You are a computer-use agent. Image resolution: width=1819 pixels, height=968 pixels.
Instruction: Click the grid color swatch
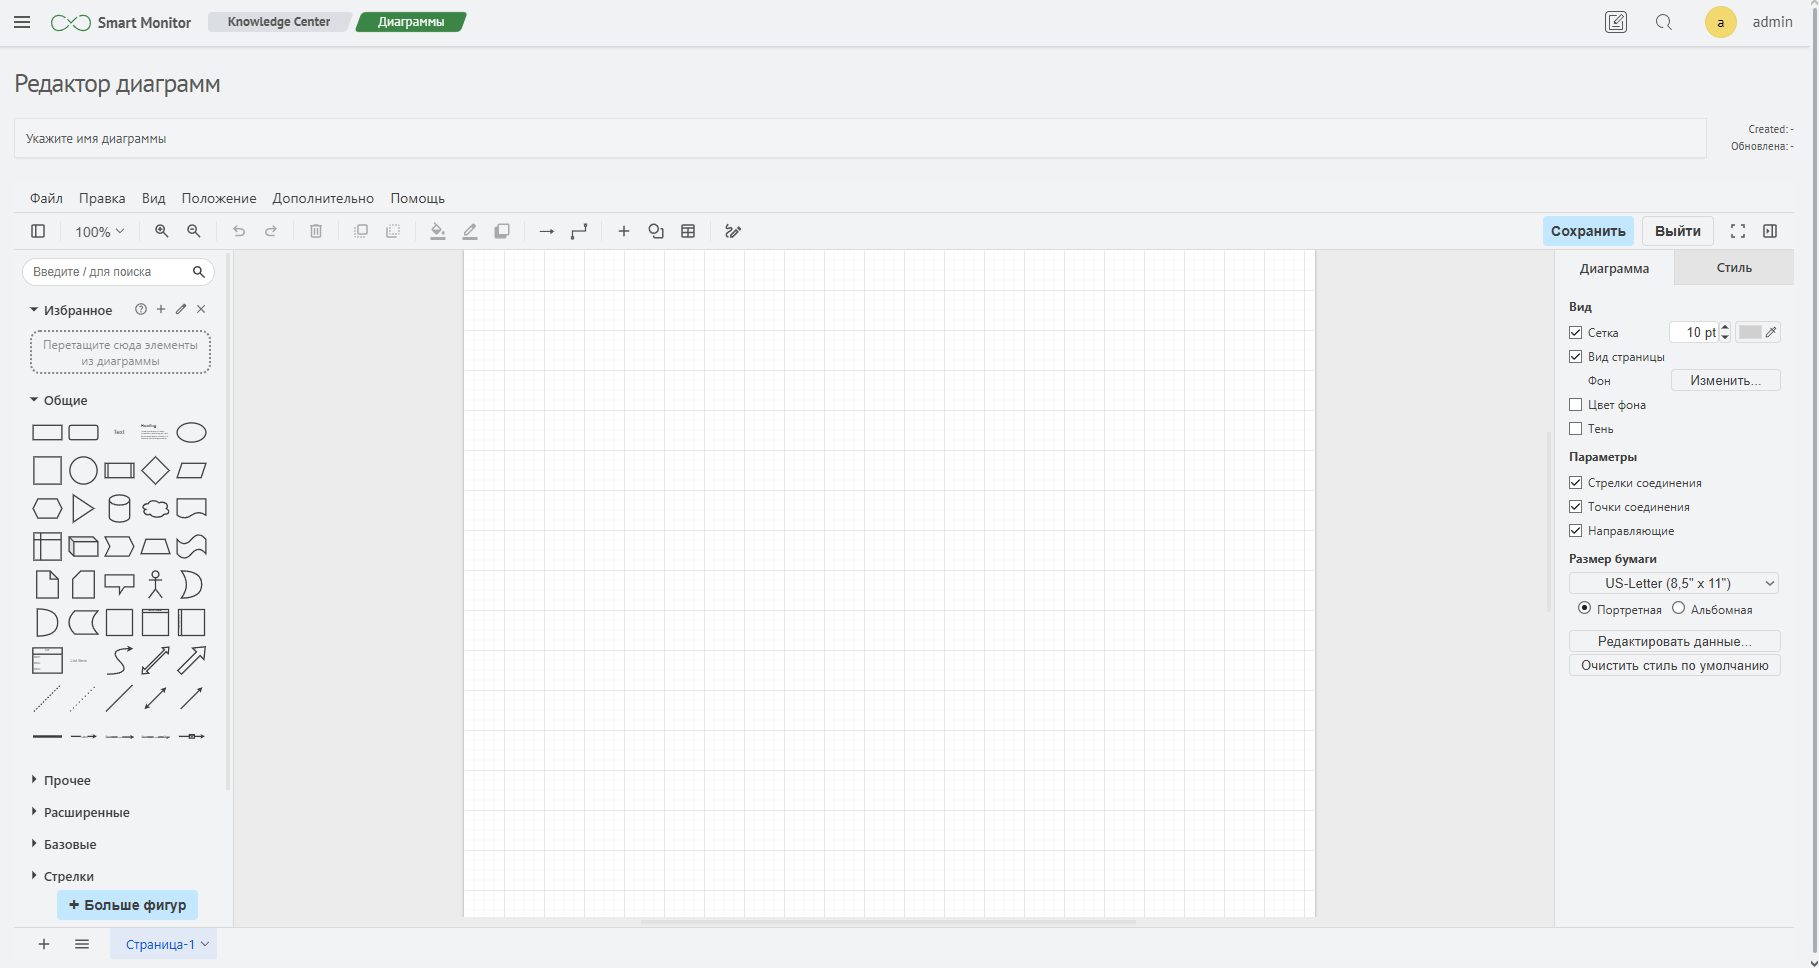(x=1750, y=332)
